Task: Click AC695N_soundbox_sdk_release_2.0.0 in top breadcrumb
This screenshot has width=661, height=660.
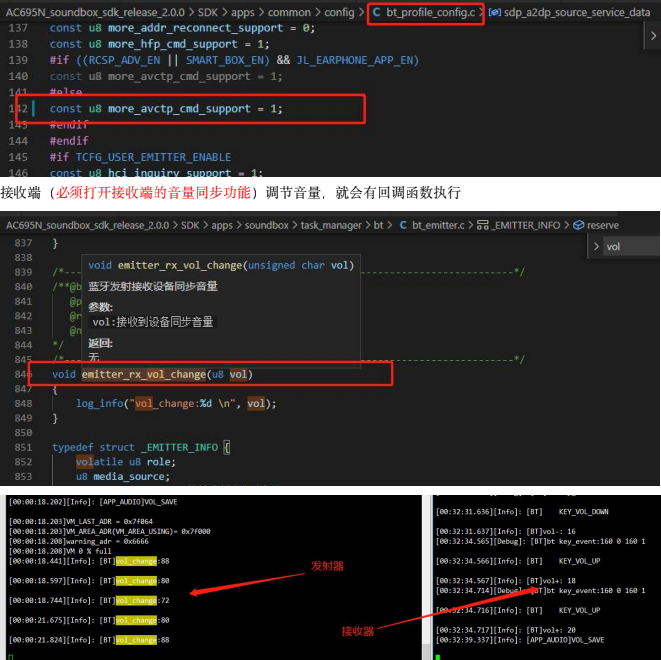Action: coord(95,13)
